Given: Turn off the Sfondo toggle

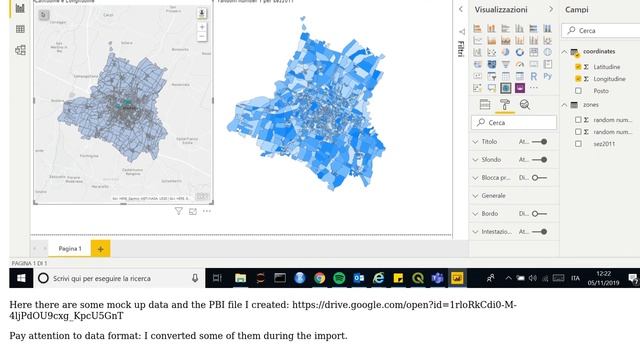Looking at the screenshot, I should [540, 160].
